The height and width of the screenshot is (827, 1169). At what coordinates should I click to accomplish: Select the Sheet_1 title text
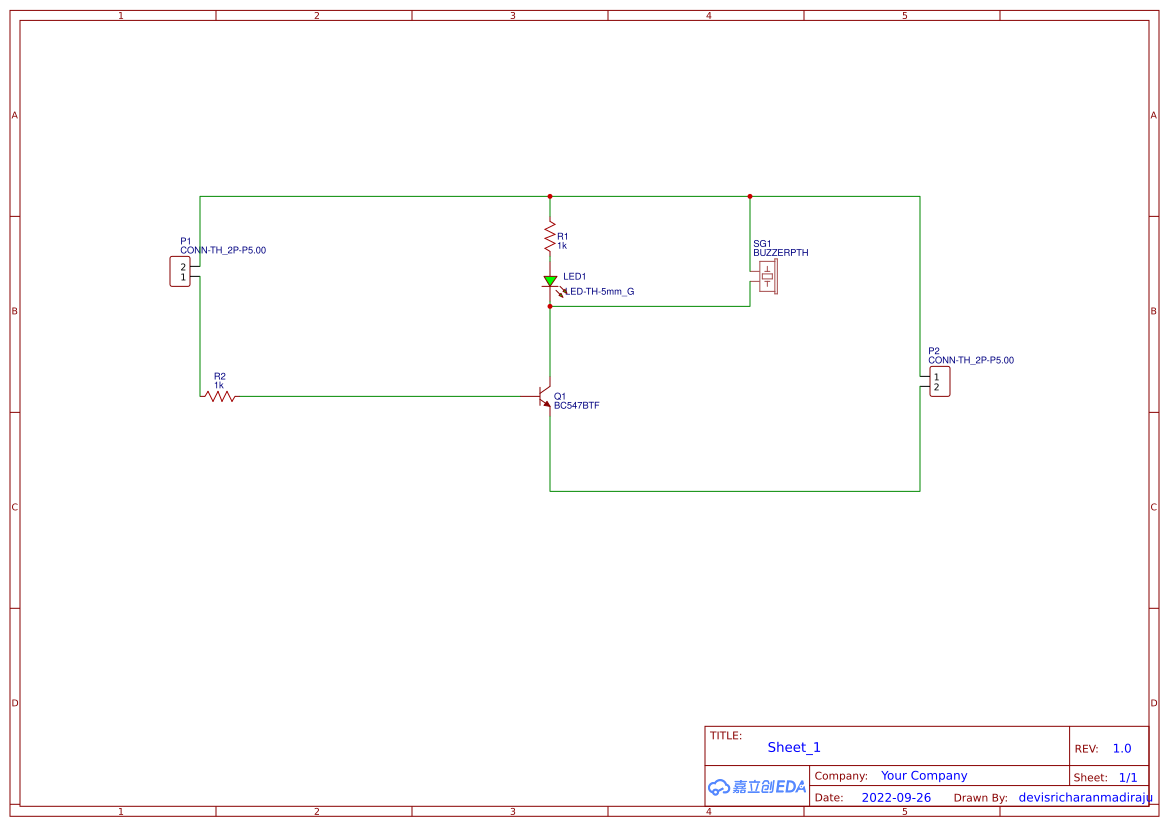pyautogui.click(x=793, y=747)
